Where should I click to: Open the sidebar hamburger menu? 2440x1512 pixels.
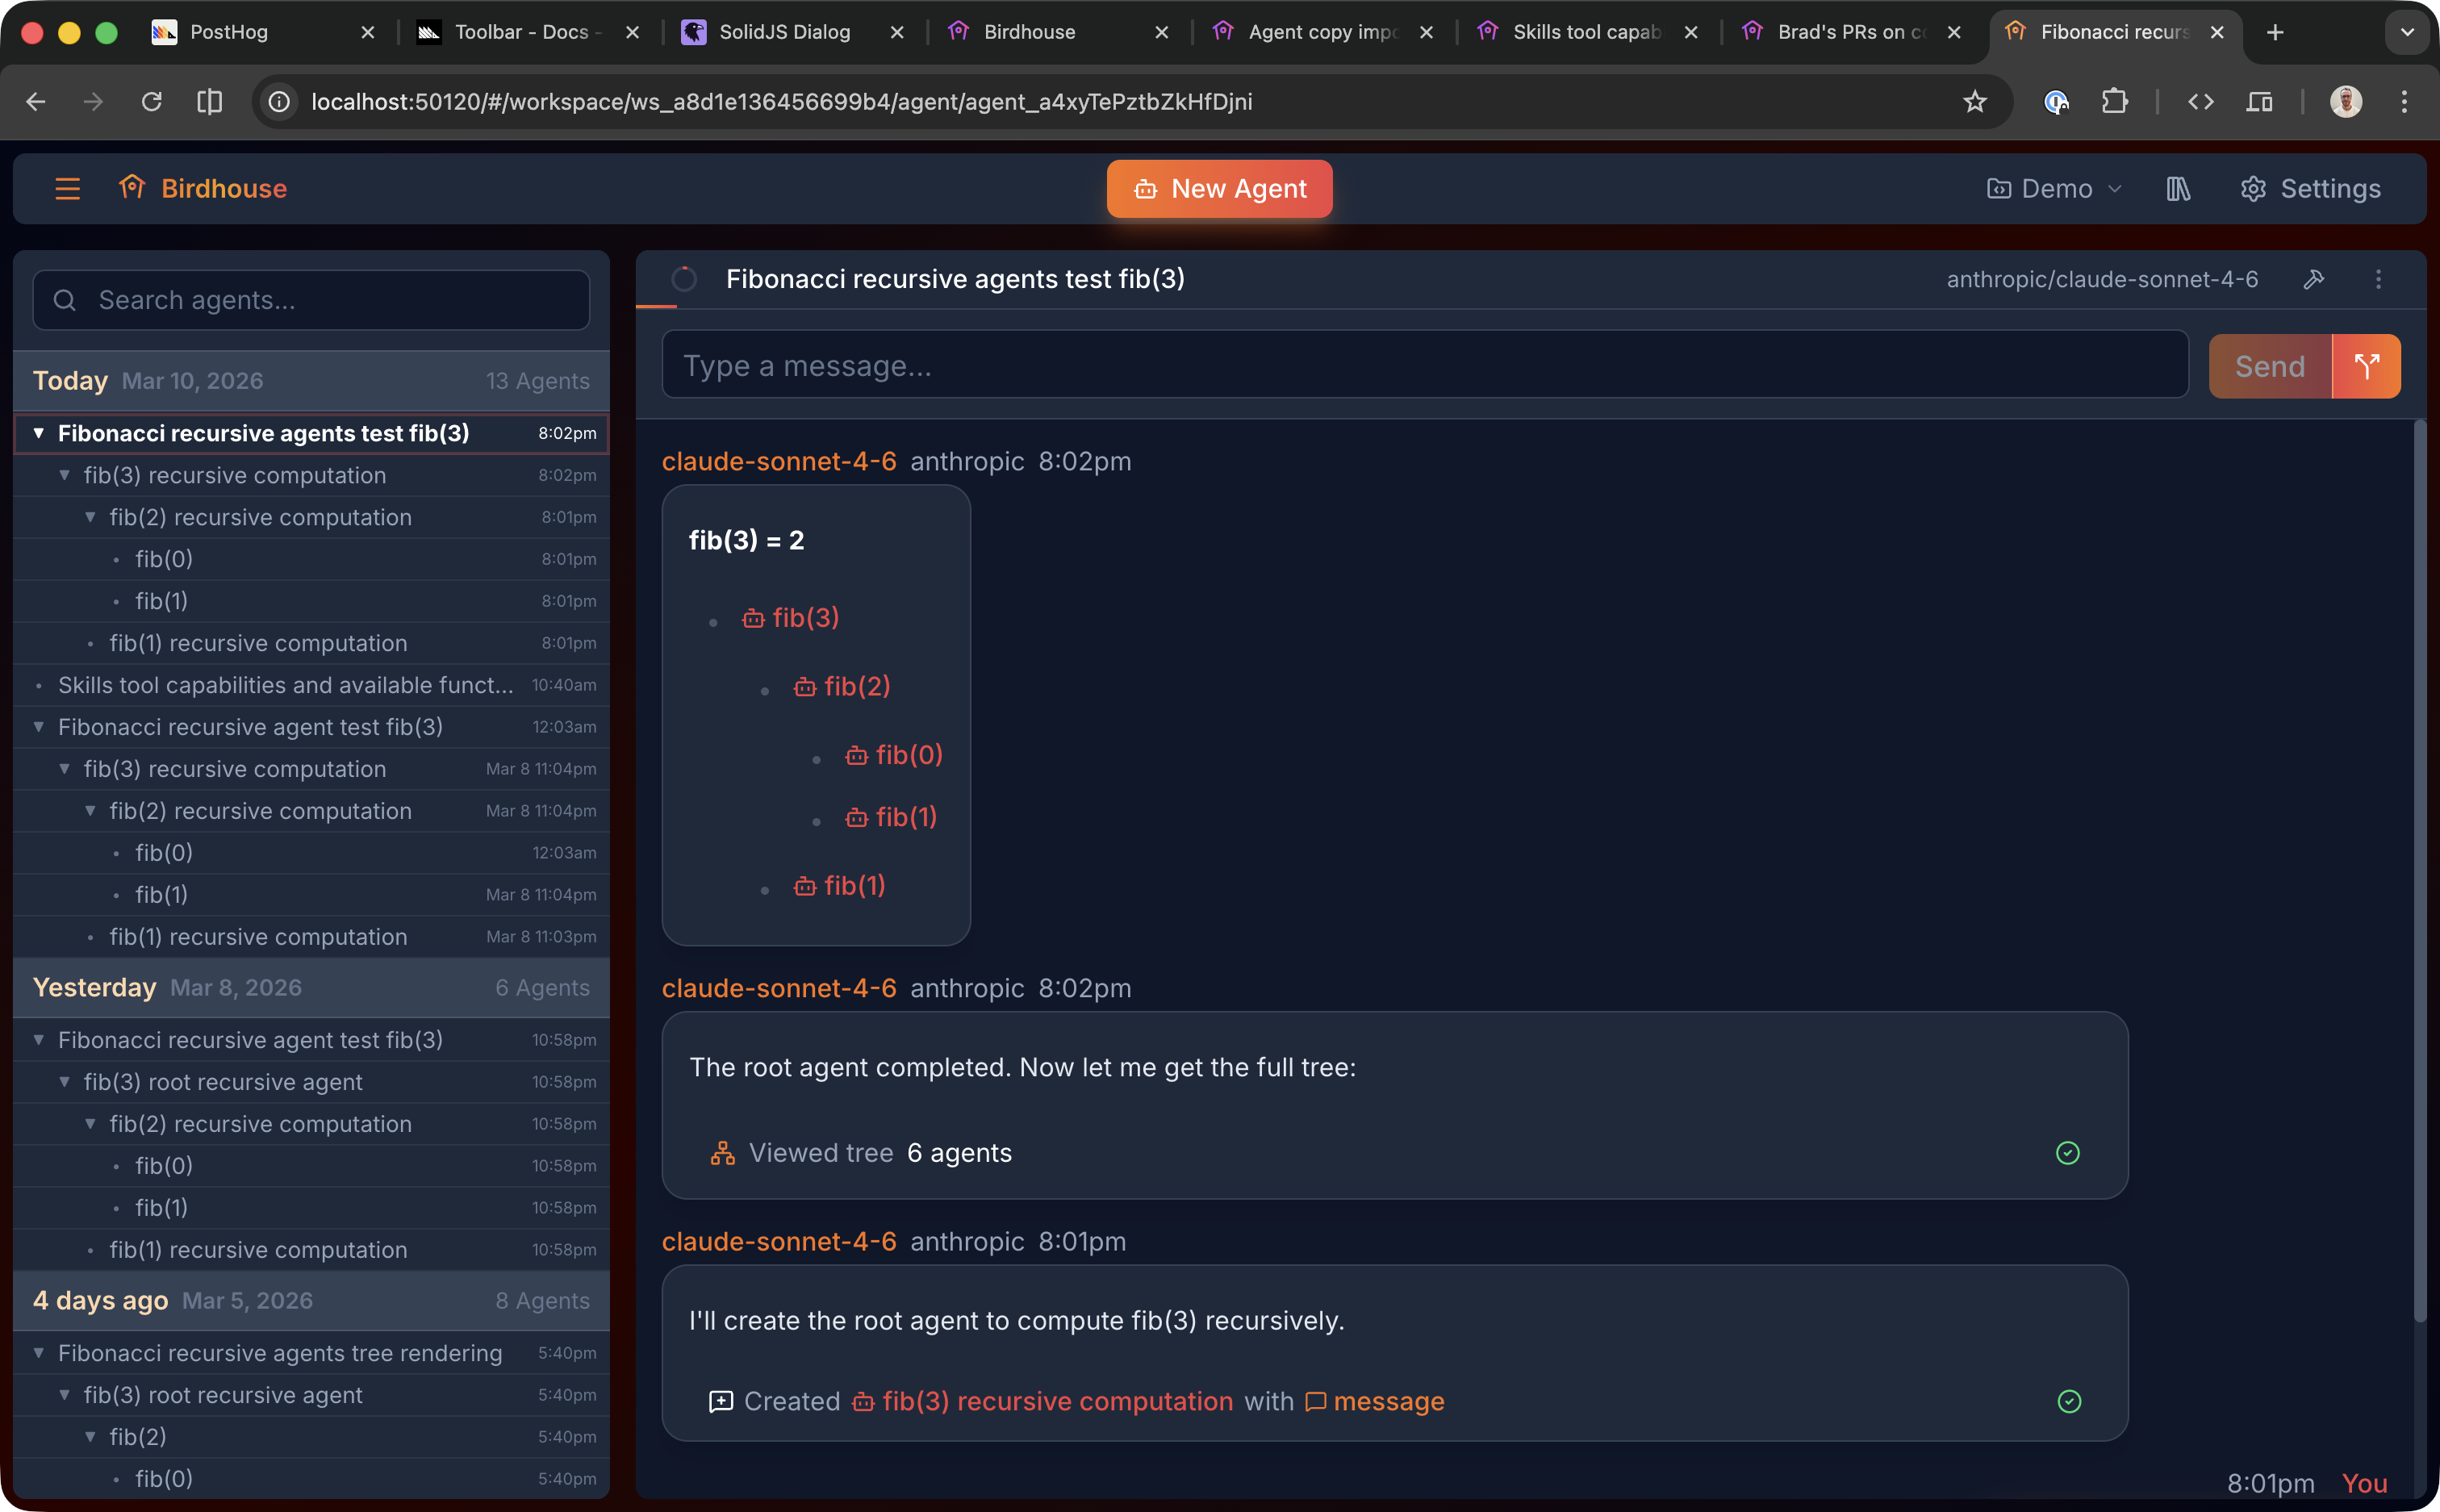click(x=67, y=188)
